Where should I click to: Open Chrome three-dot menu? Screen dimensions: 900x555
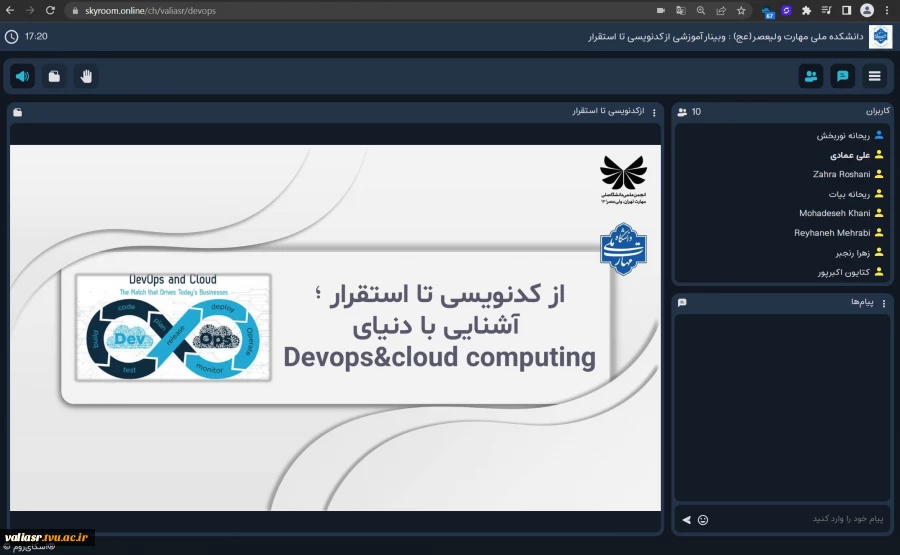pyautogui.click(x=887, y=10)
